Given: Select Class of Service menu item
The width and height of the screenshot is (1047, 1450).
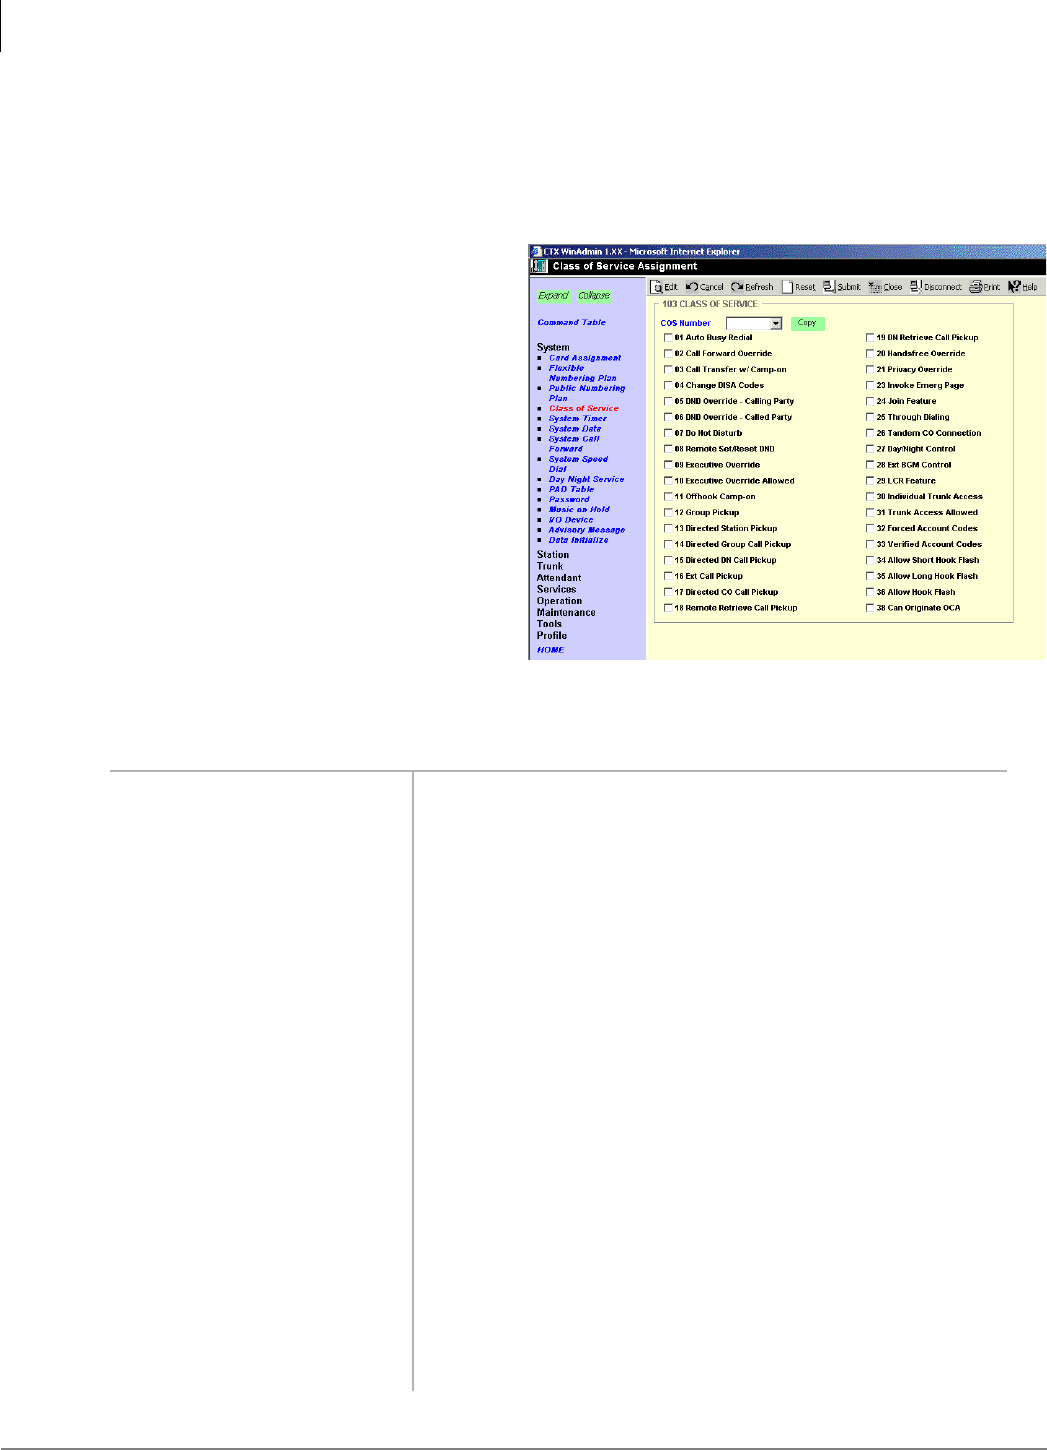Looking at the screenshot, I should (584, 408).
